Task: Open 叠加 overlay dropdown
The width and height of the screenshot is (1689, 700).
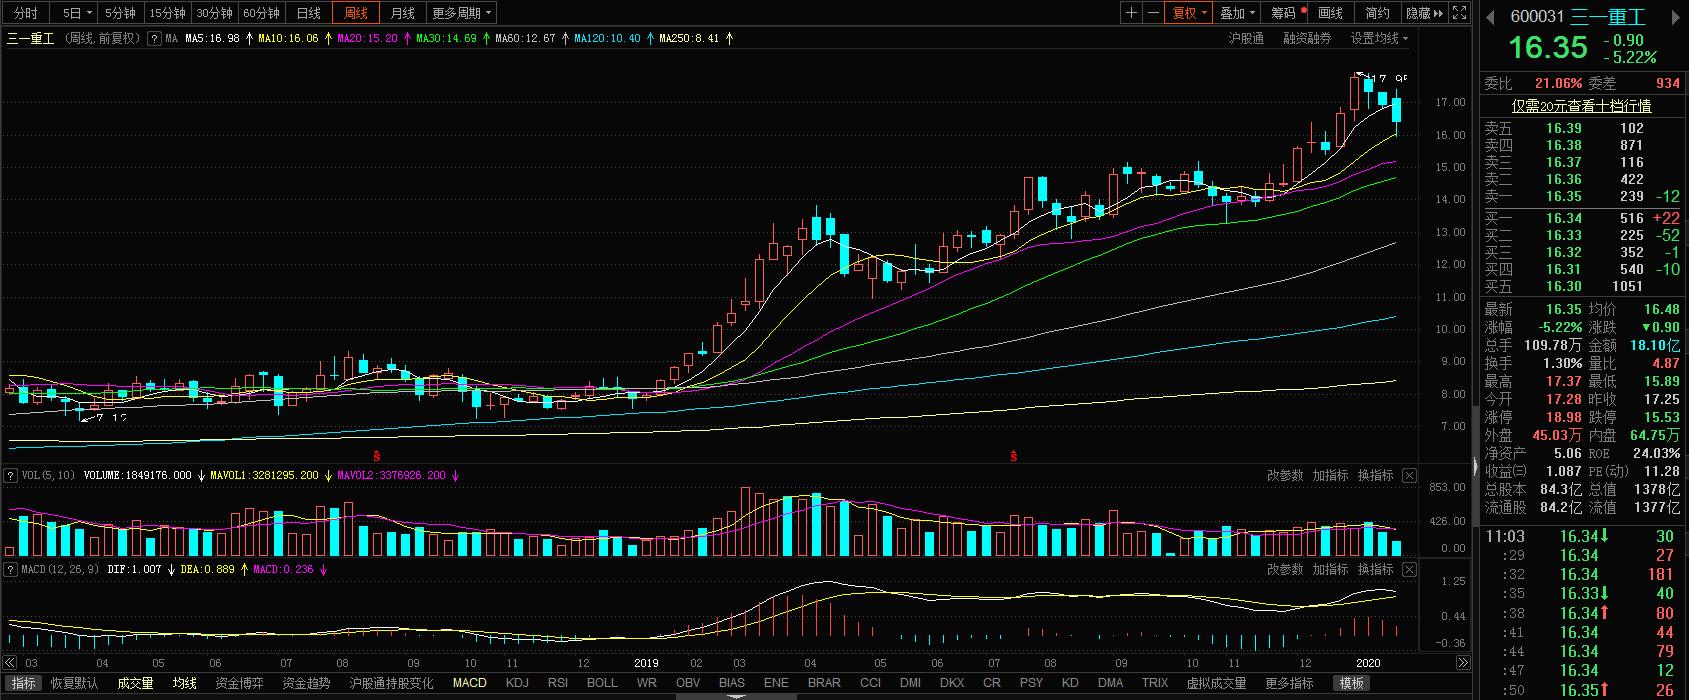Action: point(1238,13)
